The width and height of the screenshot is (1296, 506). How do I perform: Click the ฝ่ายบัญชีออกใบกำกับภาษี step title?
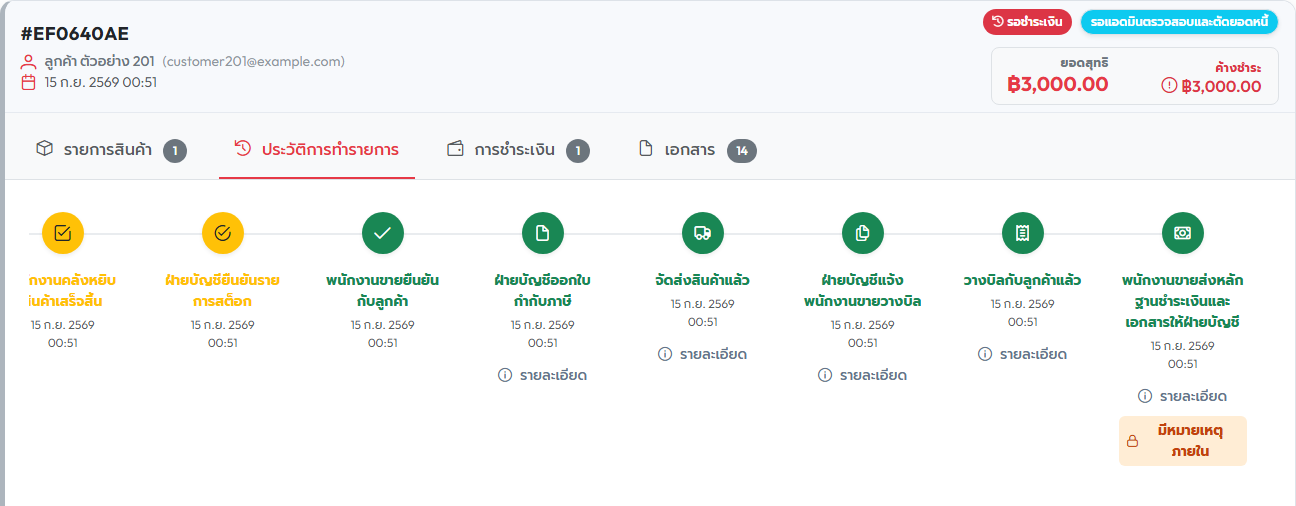point(543,290)
